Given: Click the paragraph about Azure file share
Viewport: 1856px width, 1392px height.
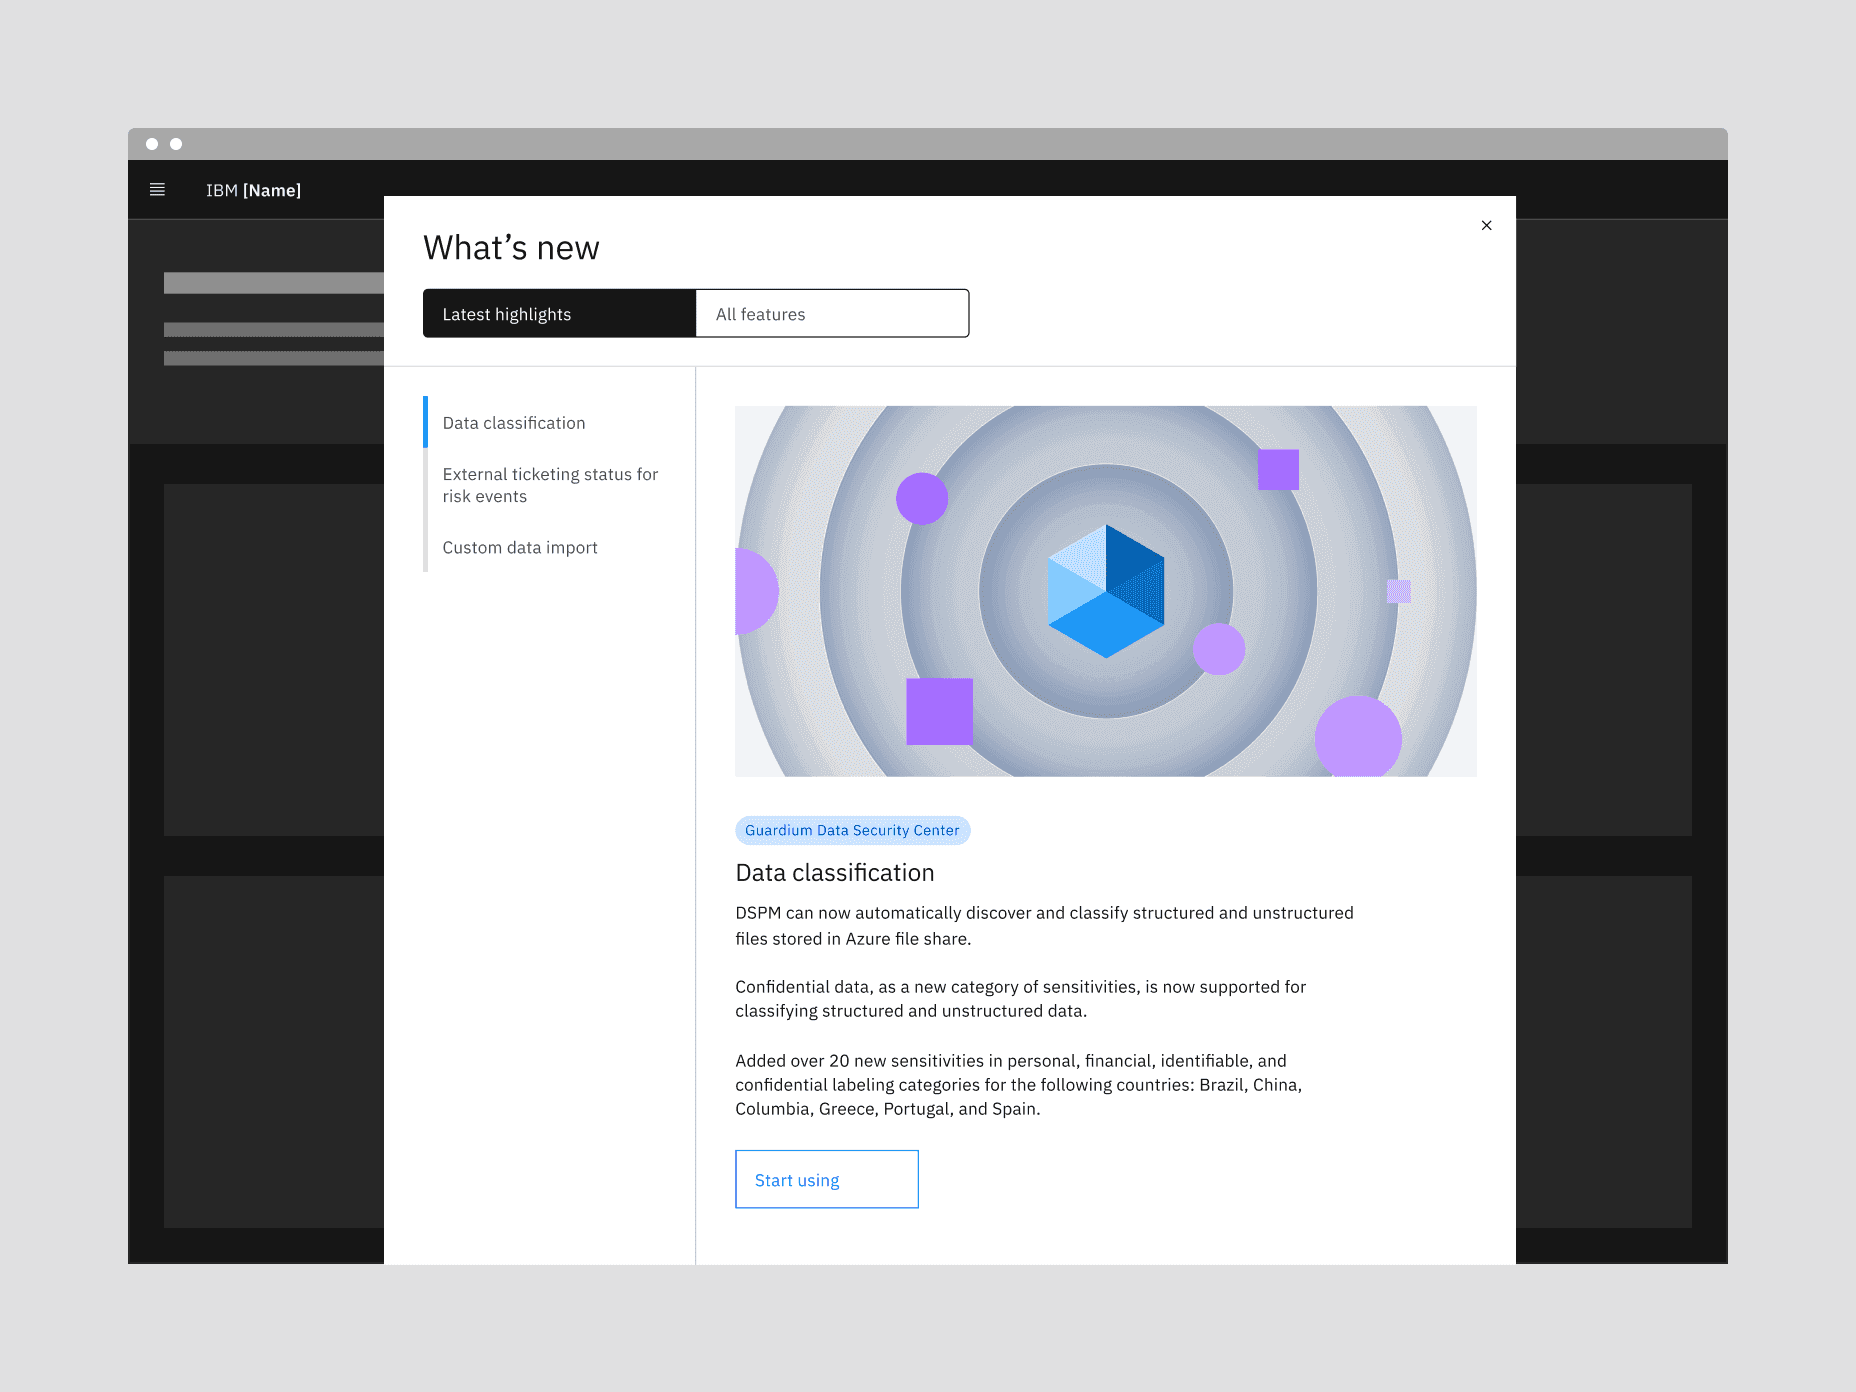Looking at the screenshot, I should click(x=1044, y=926).
